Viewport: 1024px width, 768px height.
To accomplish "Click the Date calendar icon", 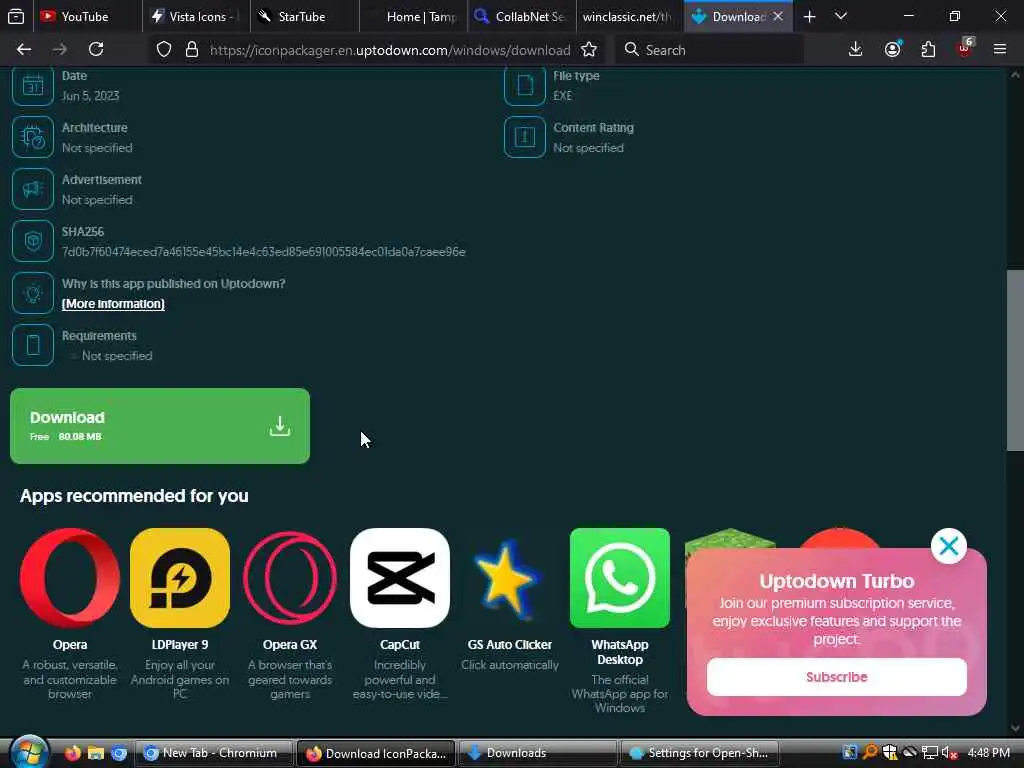I will point(33,85).
